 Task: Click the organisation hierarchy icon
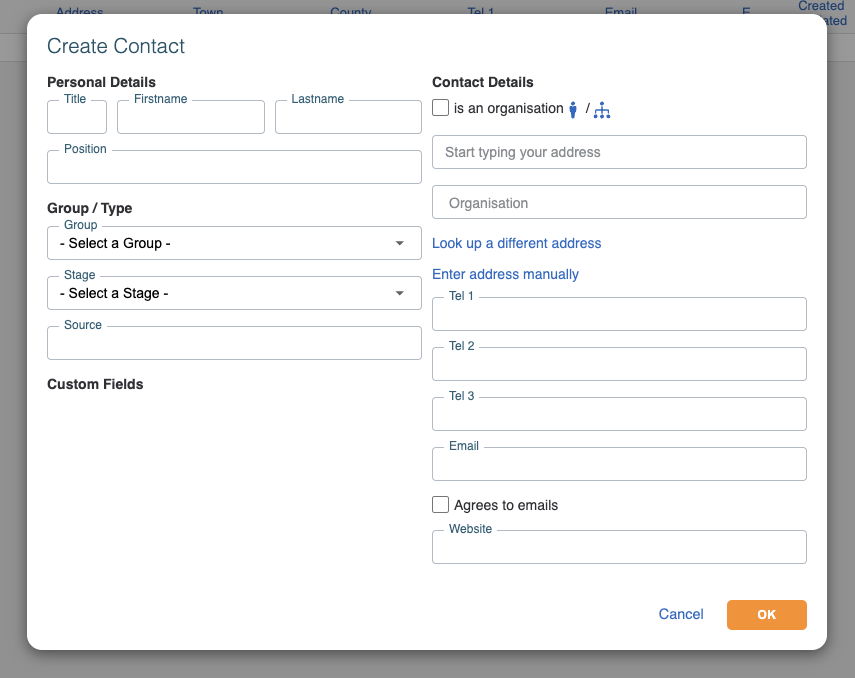click(601, 110)
